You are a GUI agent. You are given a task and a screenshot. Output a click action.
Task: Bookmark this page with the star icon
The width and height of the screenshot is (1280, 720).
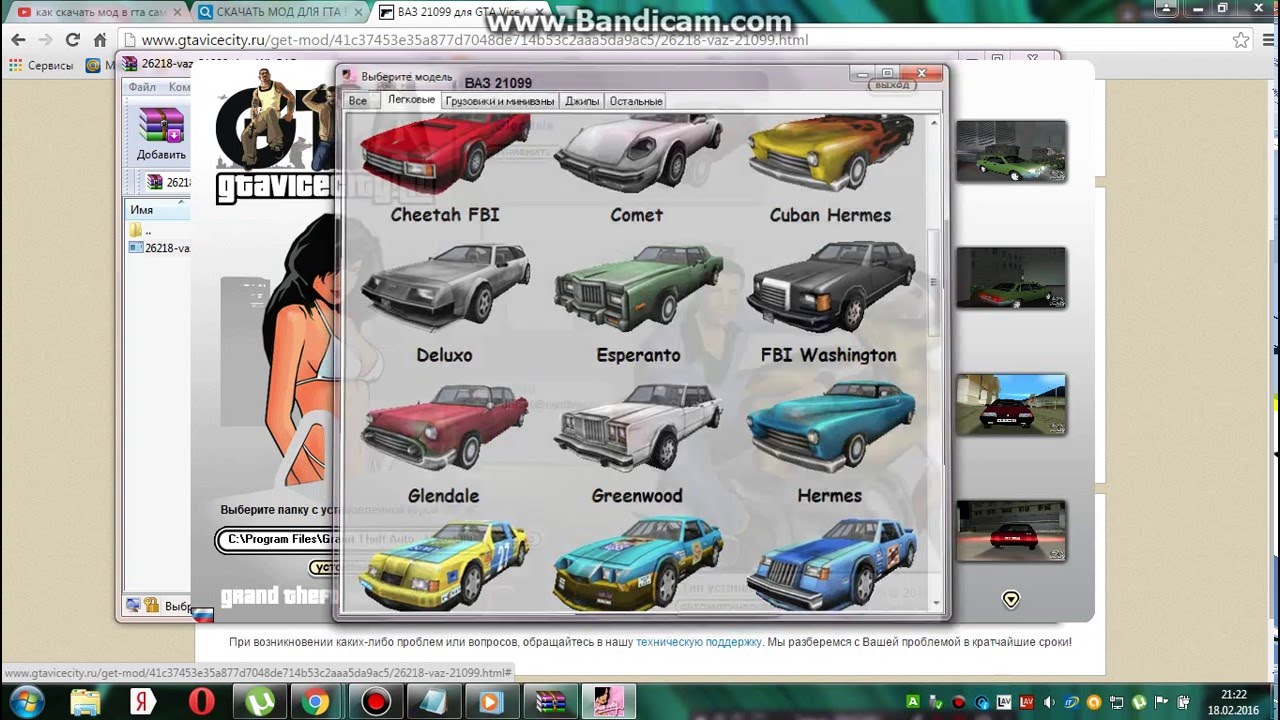(1241, 40)
